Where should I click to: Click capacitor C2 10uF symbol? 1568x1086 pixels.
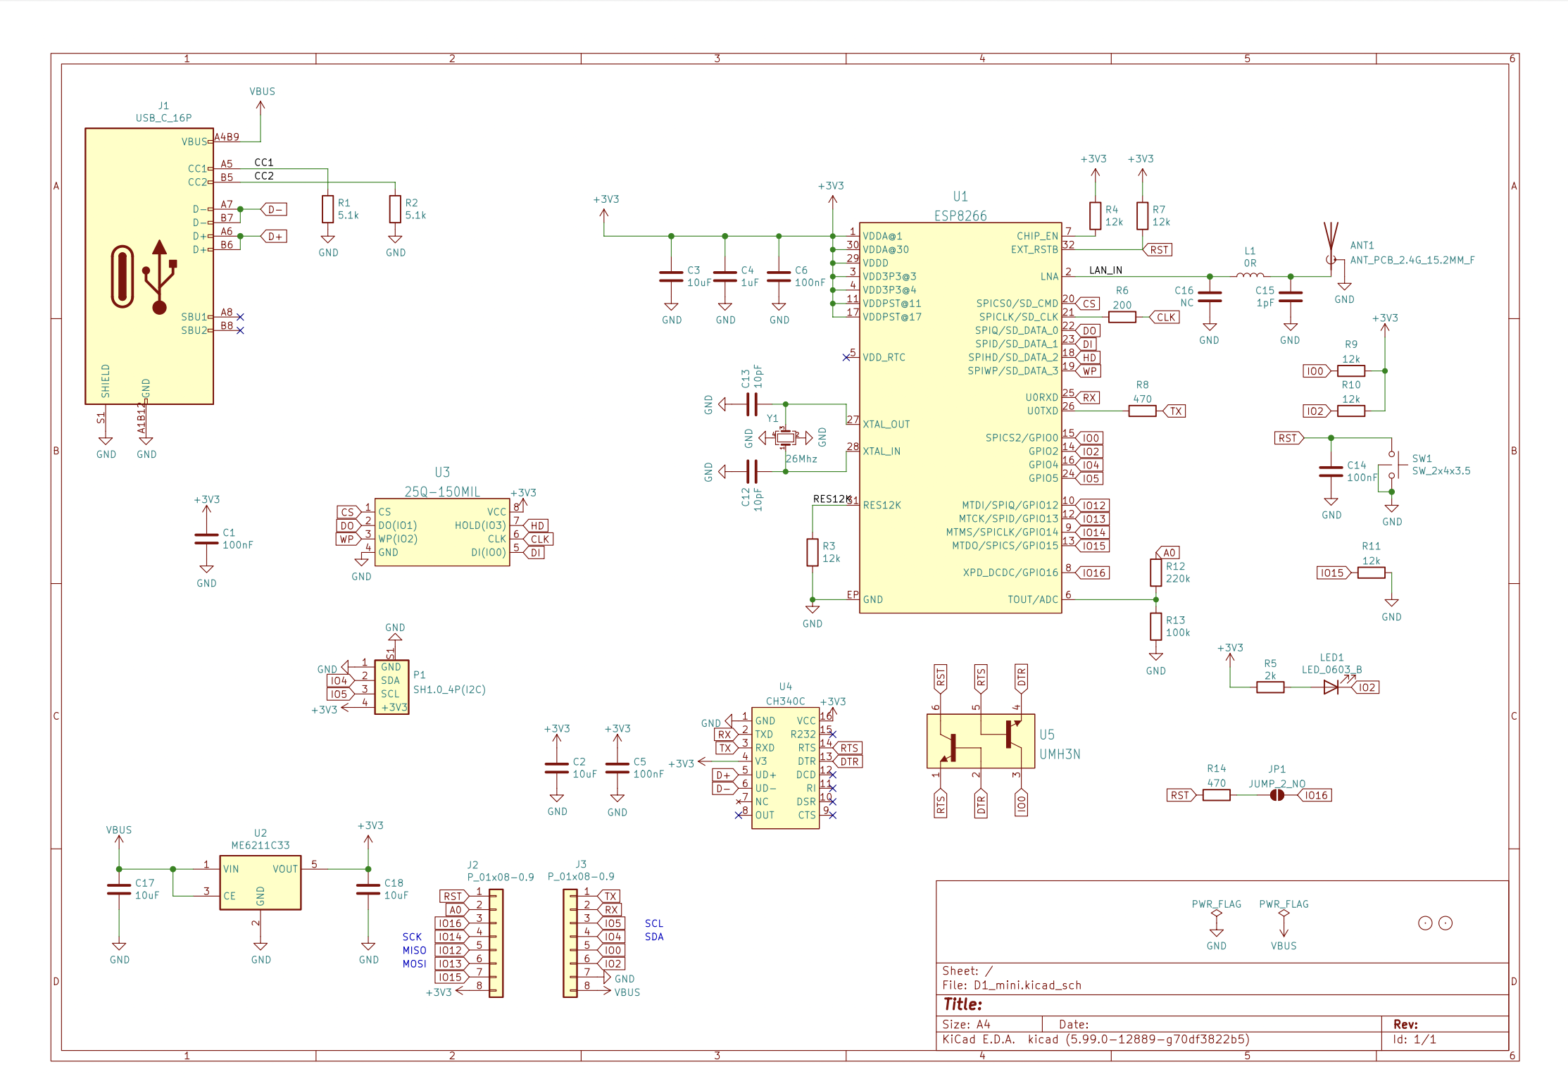(557, 768)
